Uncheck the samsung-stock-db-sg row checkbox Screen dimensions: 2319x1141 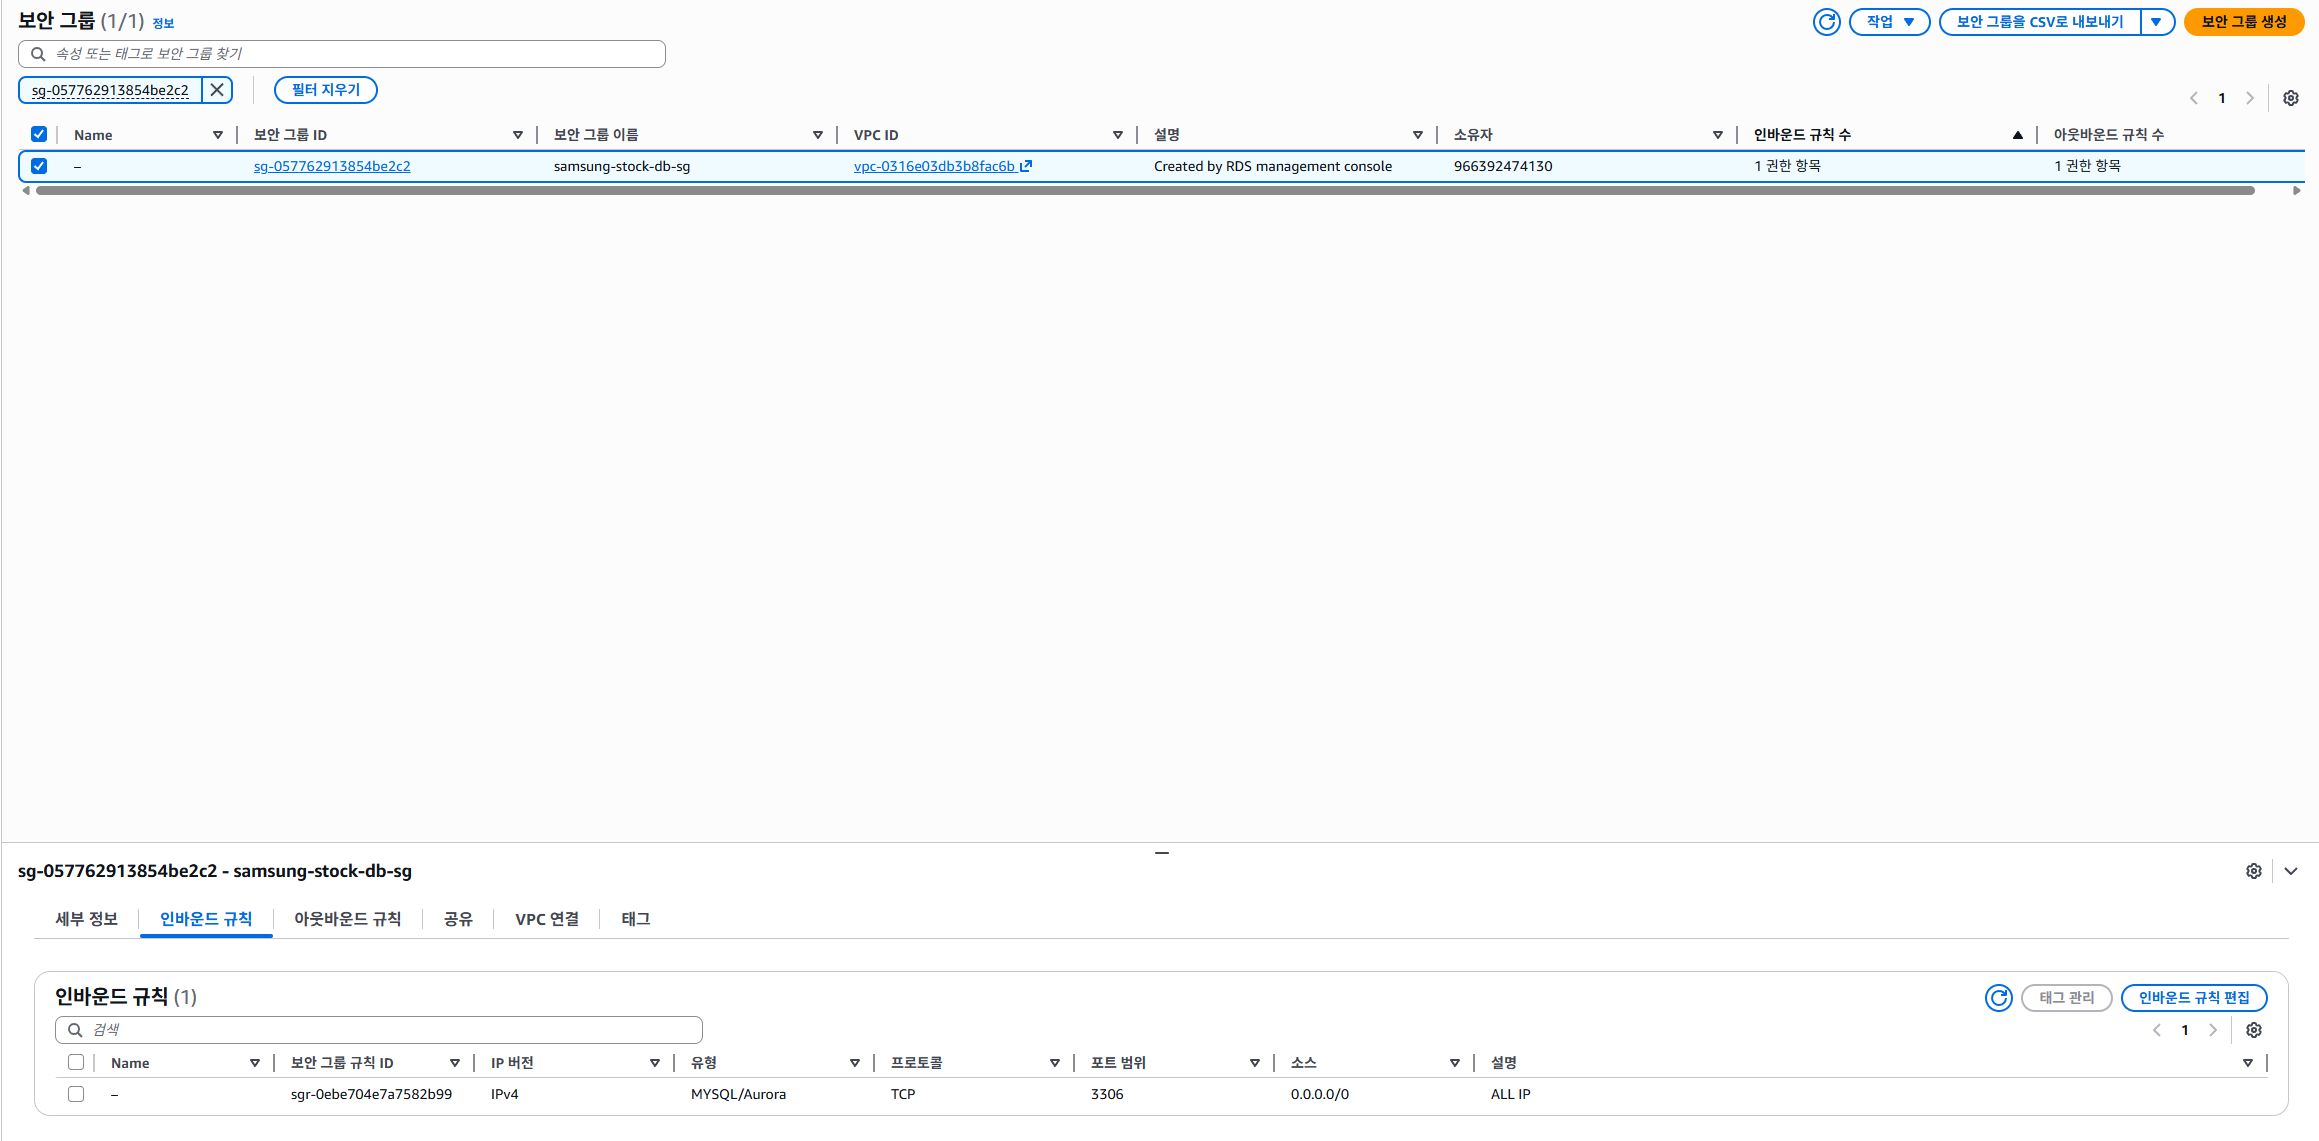point(39,166)
